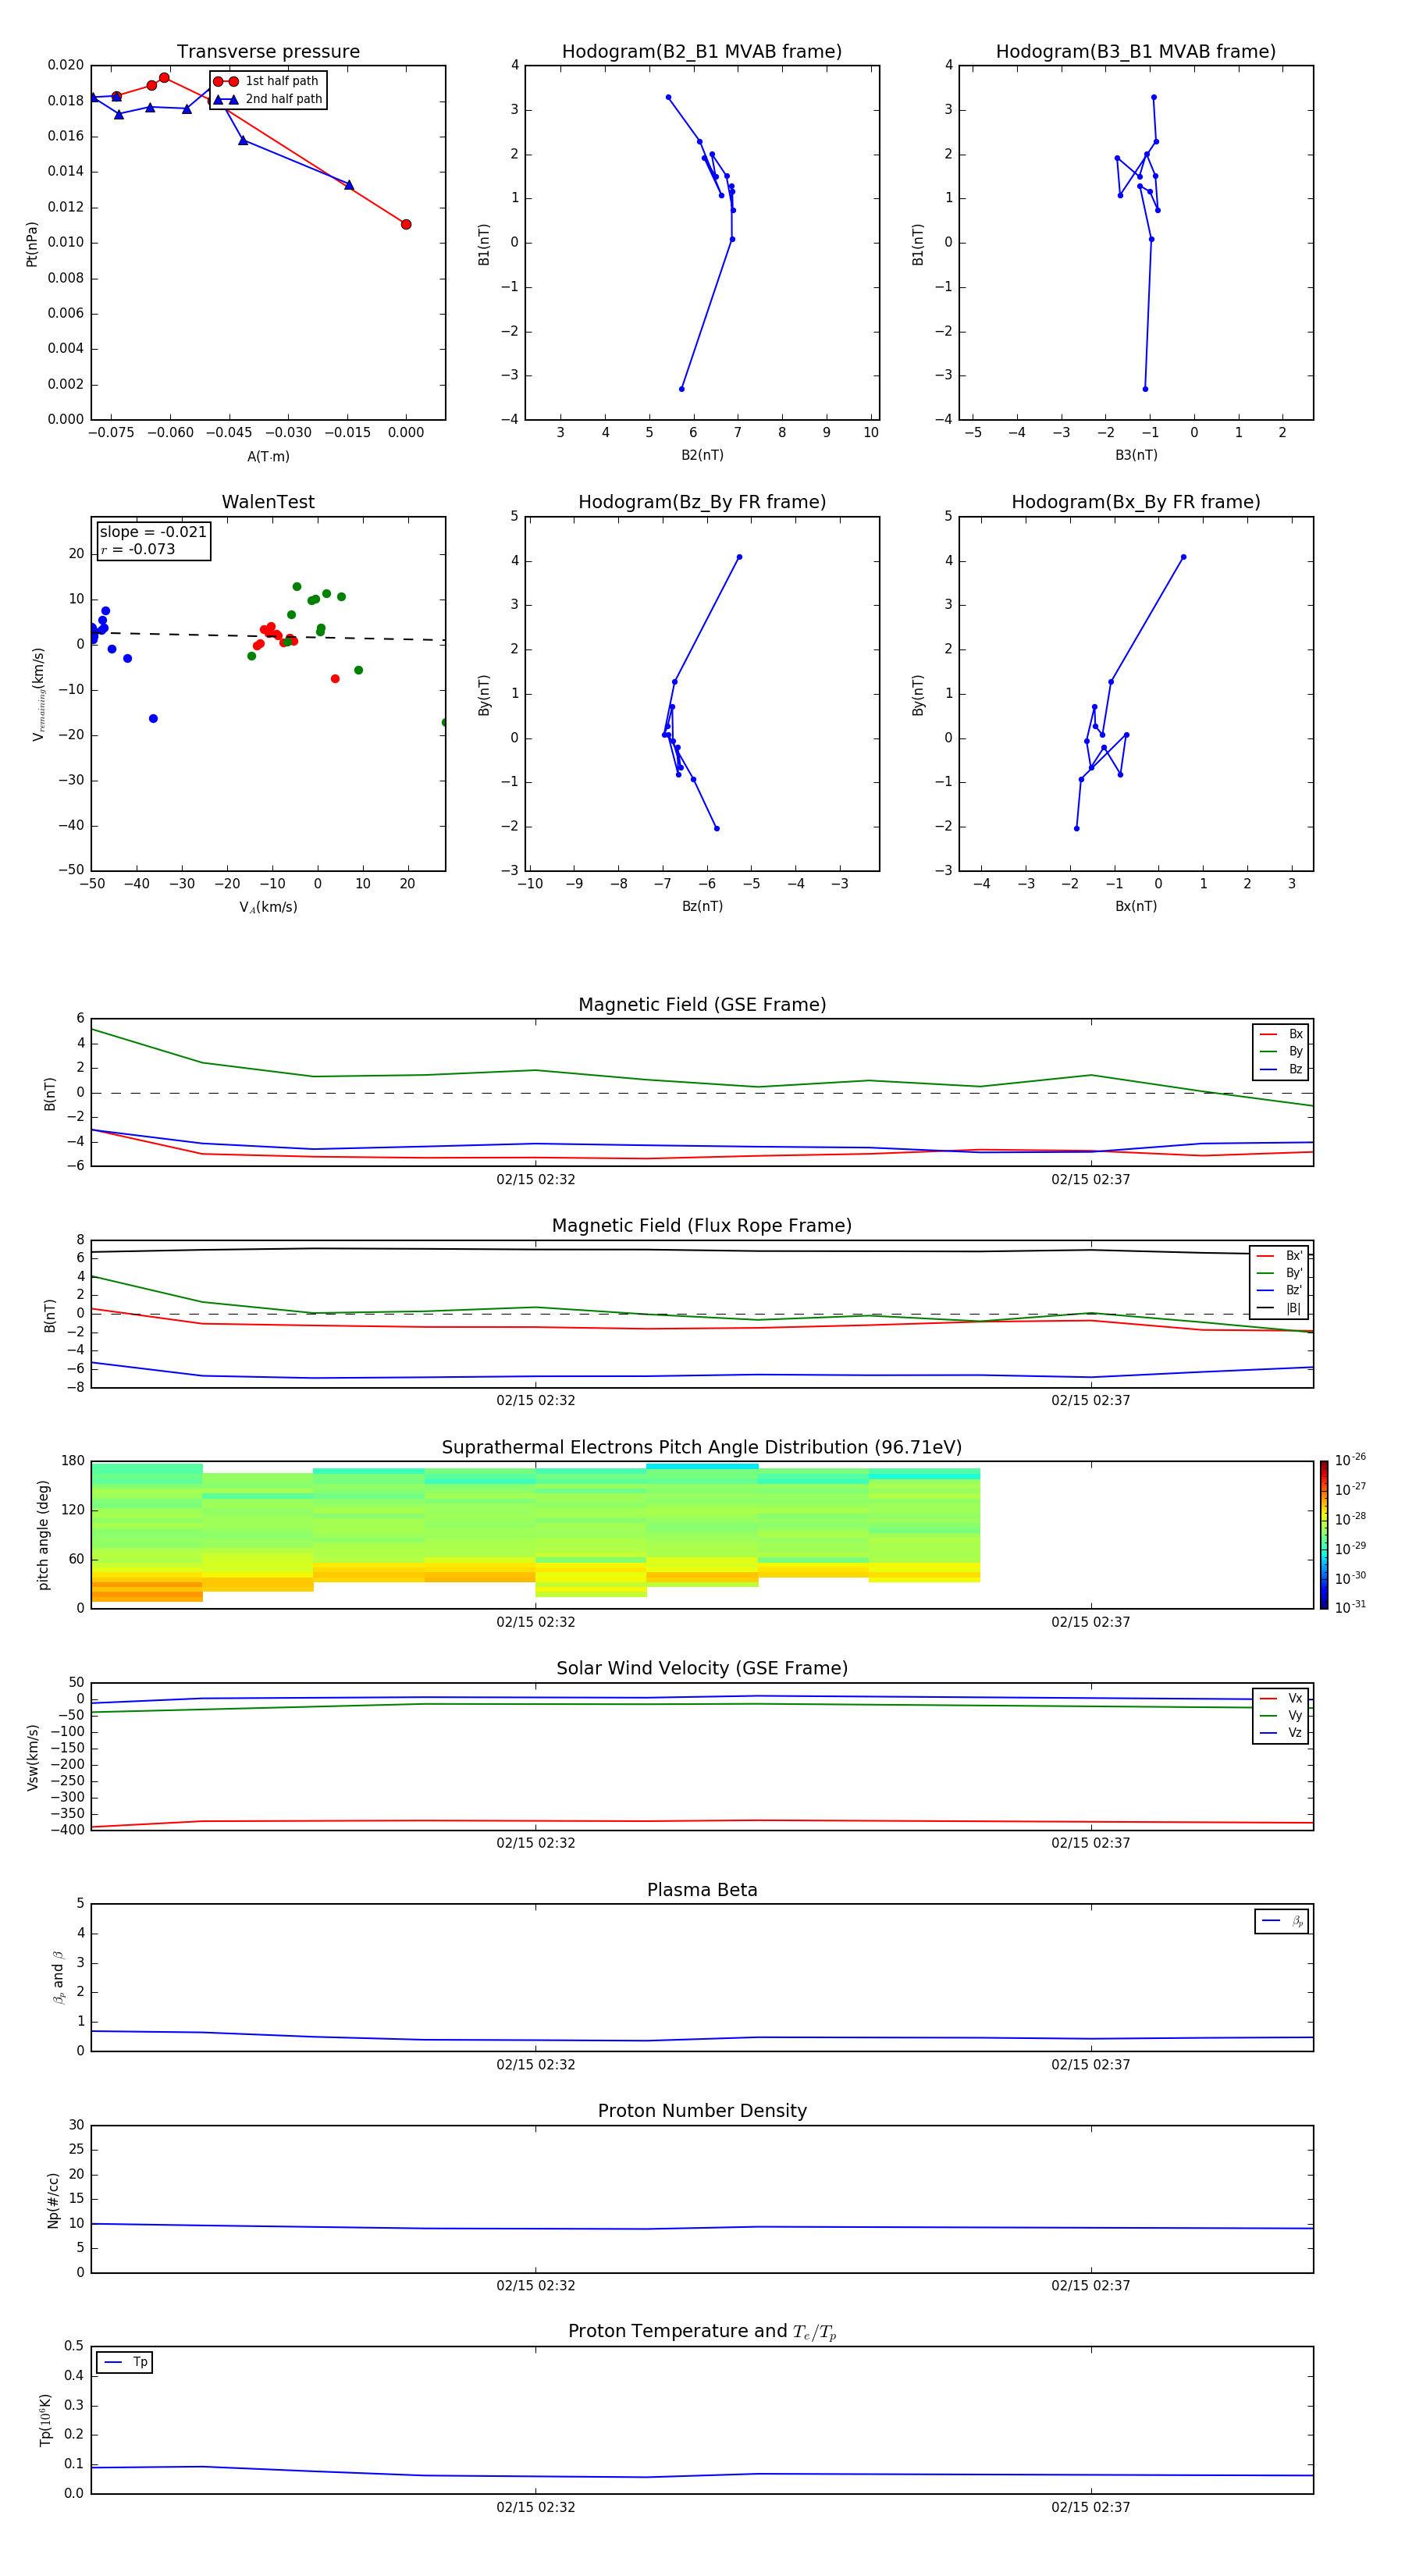Click the 'Np(#/cc)' axis label

pyautogui.click(x=53, y=2200)
